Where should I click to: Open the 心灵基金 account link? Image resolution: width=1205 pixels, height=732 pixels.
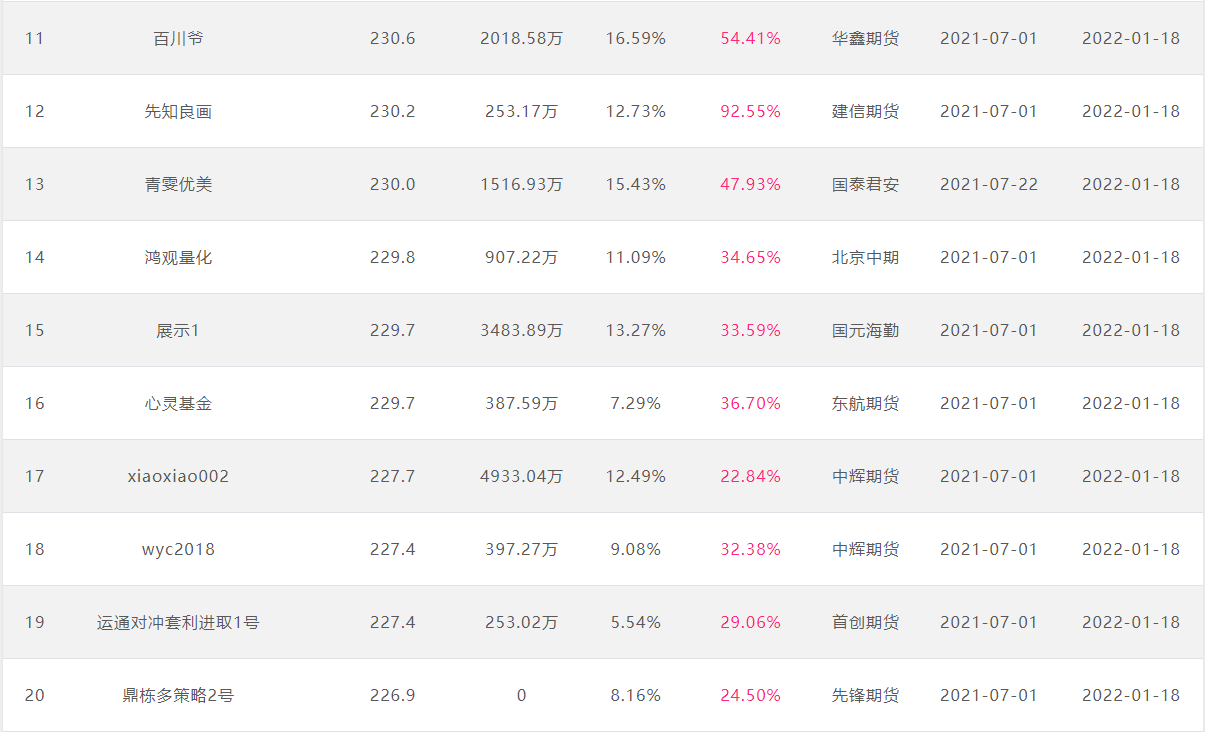(x=178, y=404)
